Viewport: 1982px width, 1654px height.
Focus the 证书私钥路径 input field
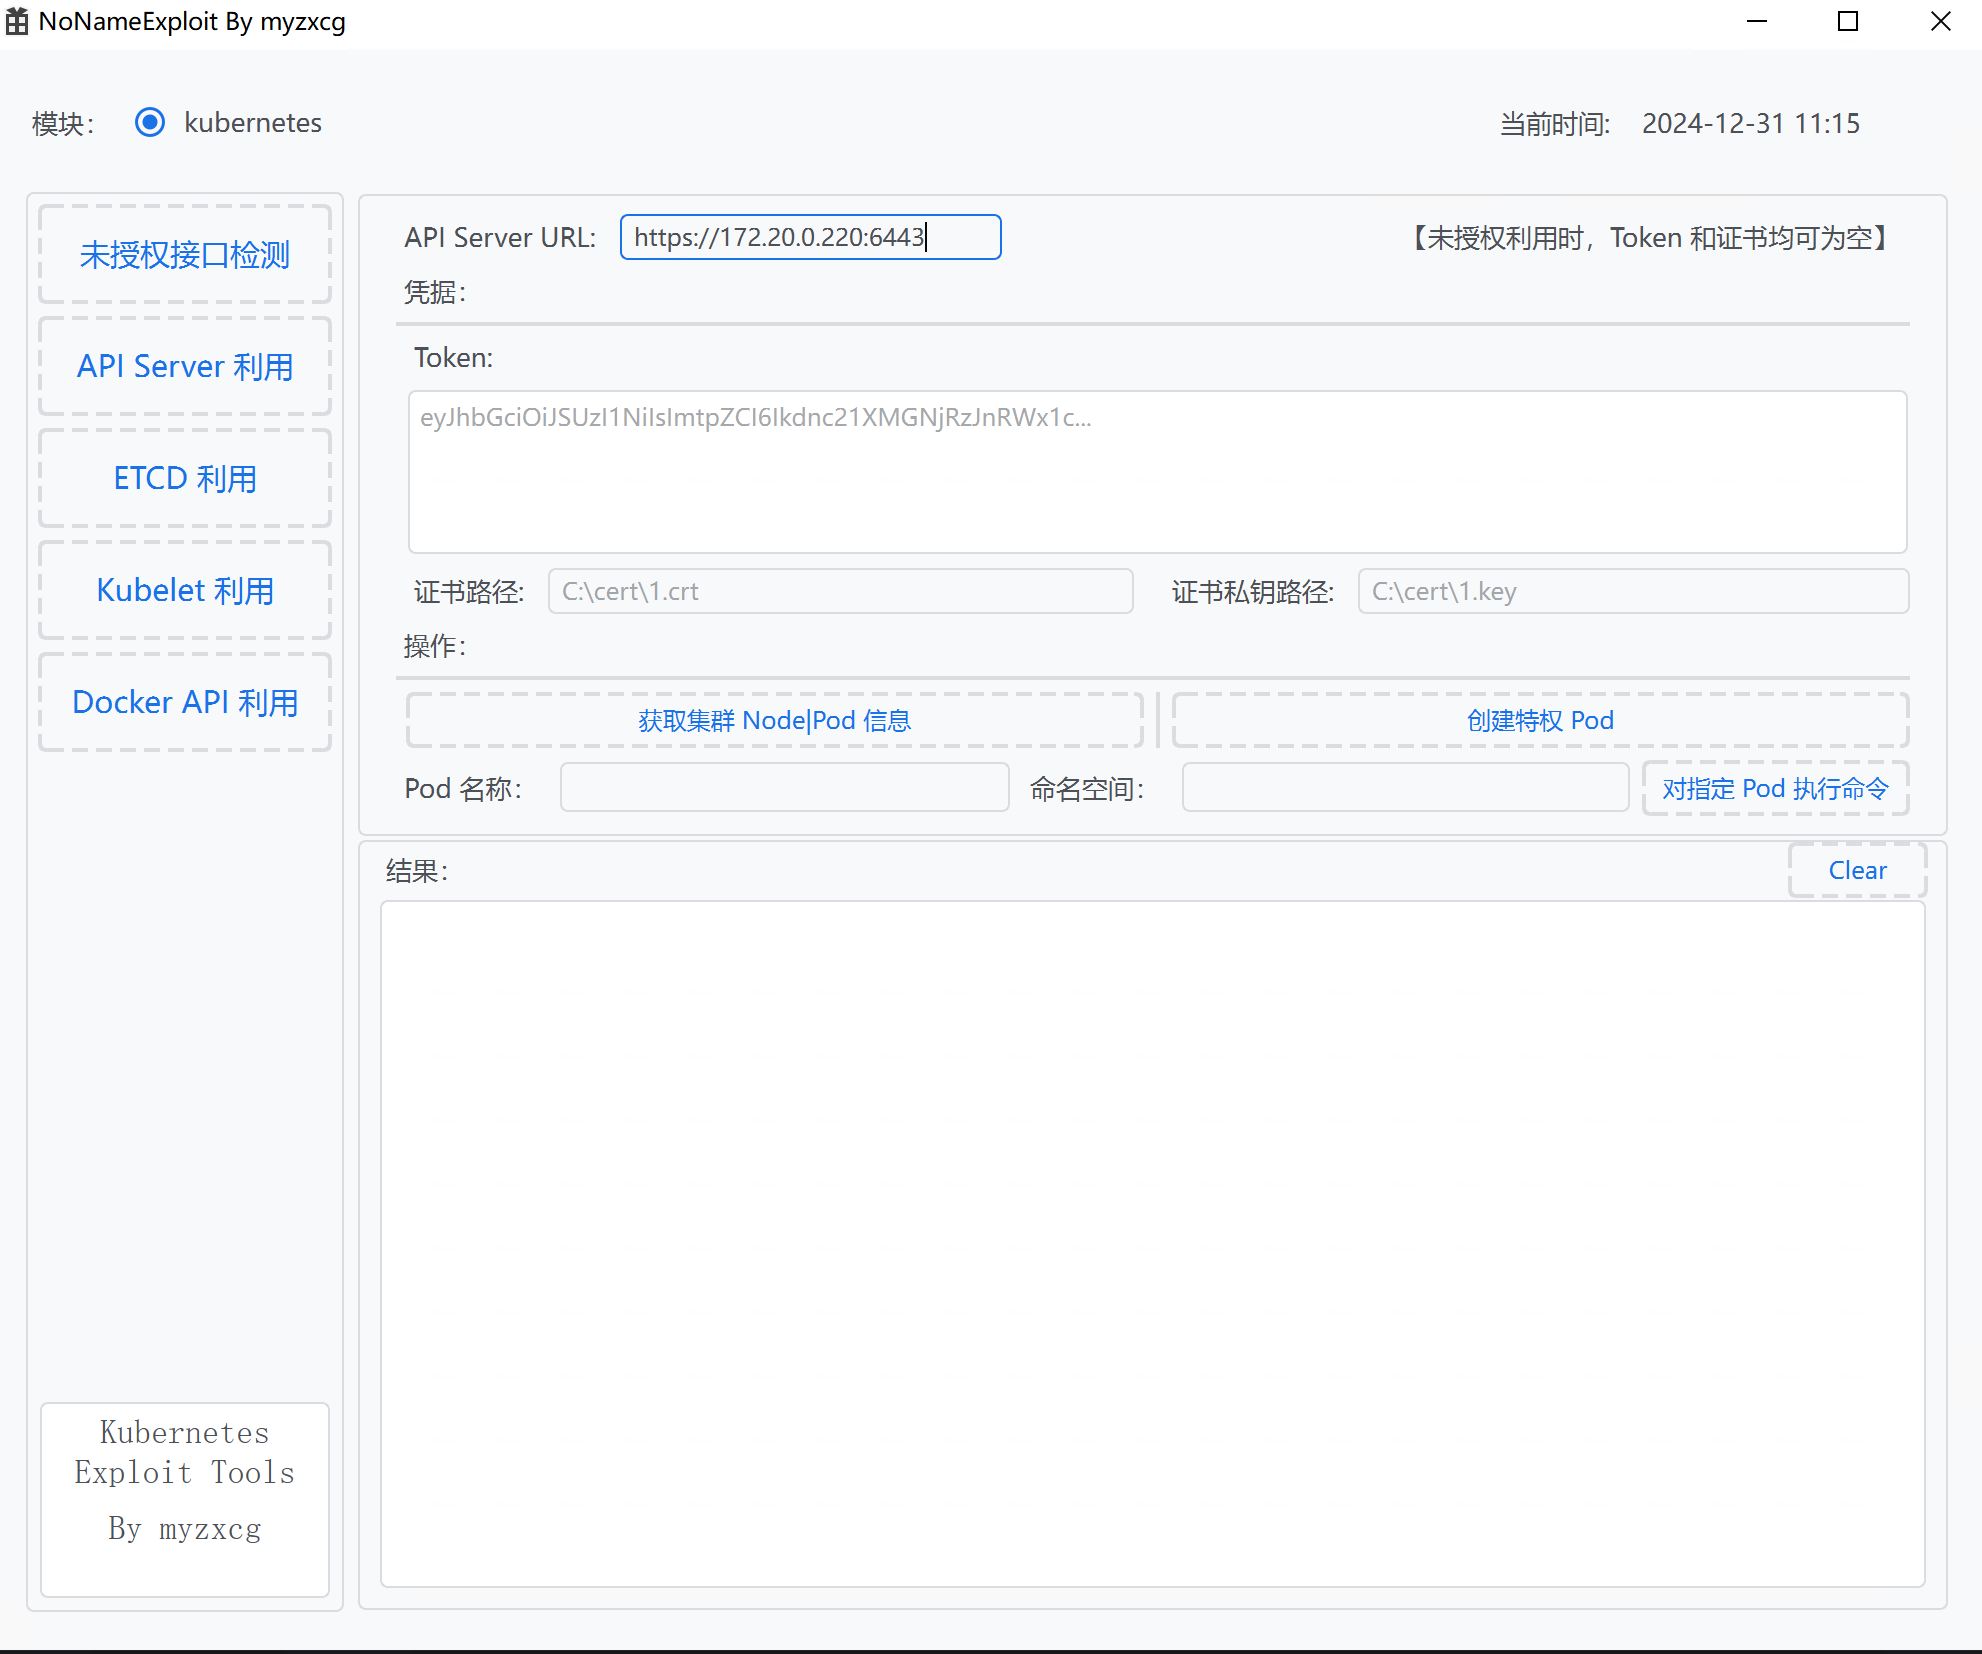tap(1633, 591)
